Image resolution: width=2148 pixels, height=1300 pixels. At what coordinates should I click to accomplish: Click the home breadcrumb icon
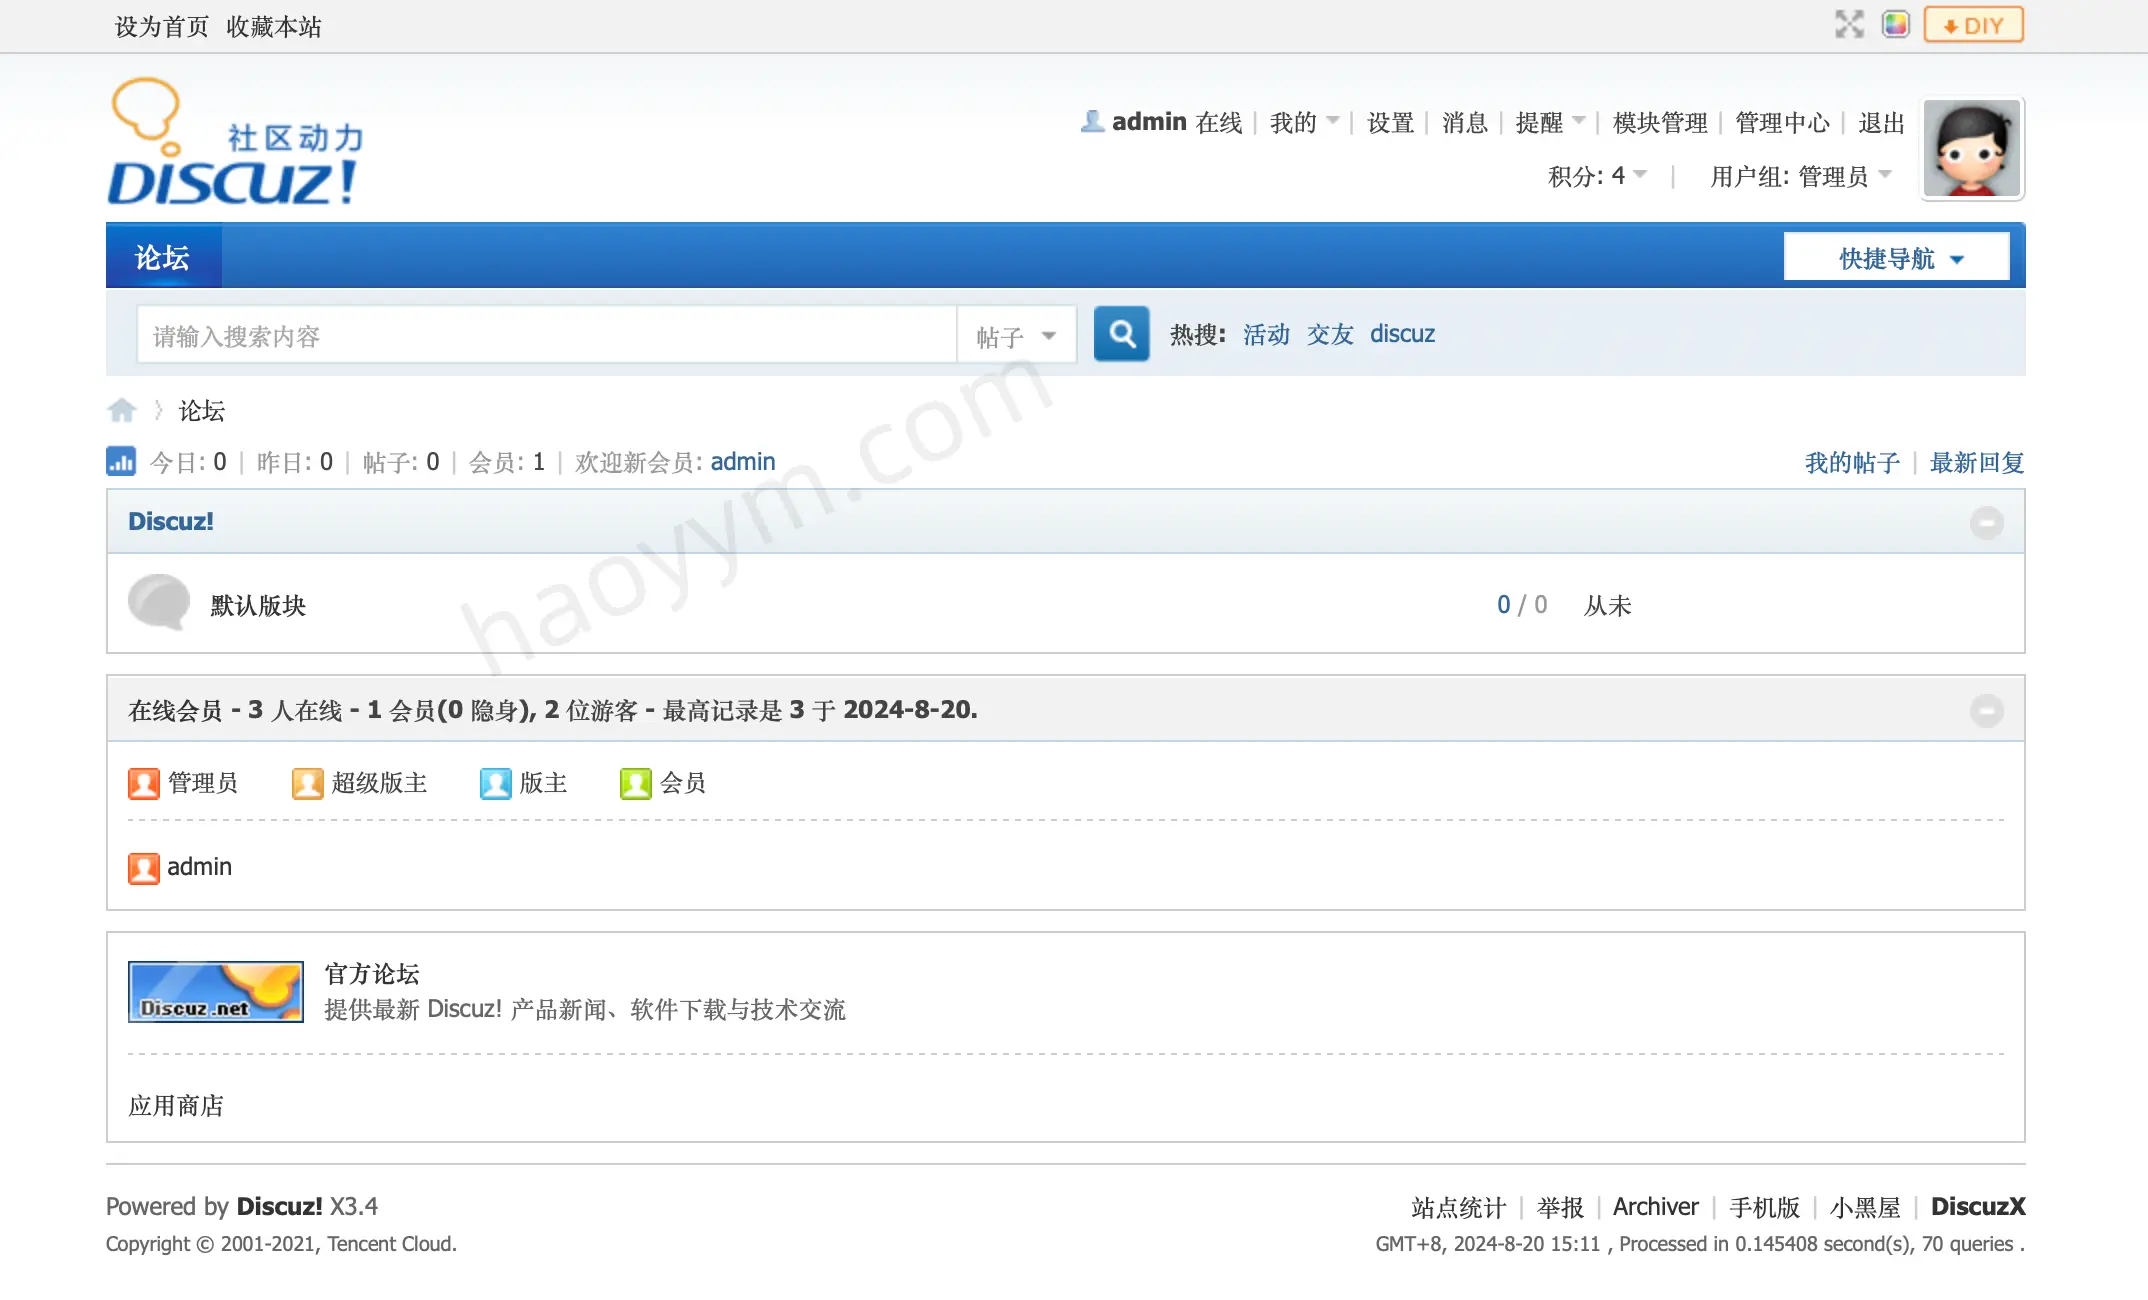pyautogui.click(x=122, y=410)
